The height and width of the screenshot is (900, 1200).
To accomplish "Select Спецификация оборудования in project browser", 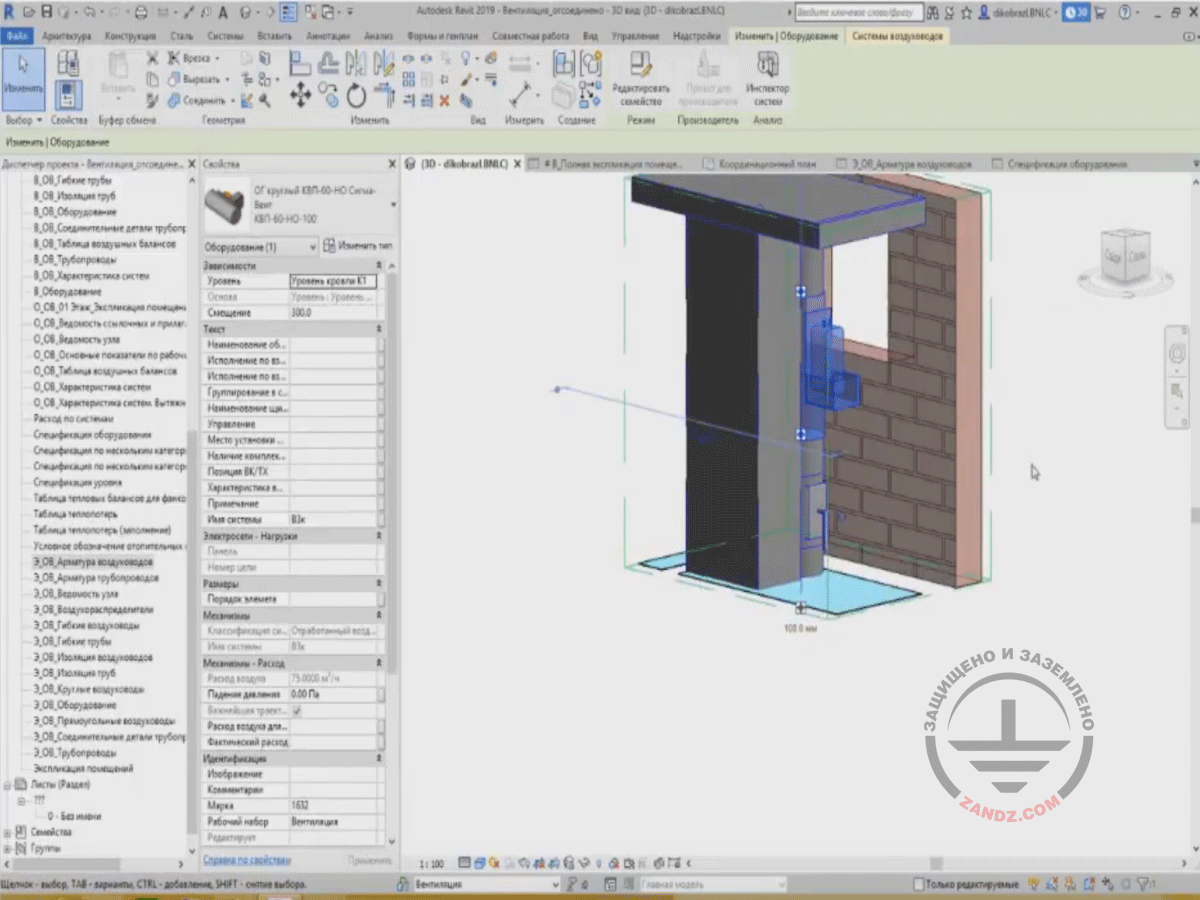I will [92, 435].
